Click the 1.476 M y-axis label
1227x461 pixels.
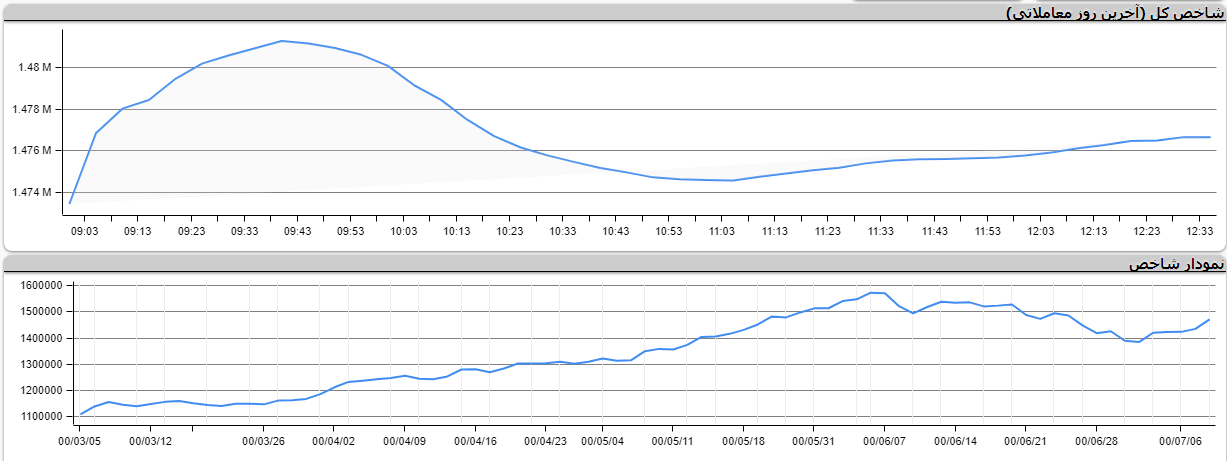[35, 151]
